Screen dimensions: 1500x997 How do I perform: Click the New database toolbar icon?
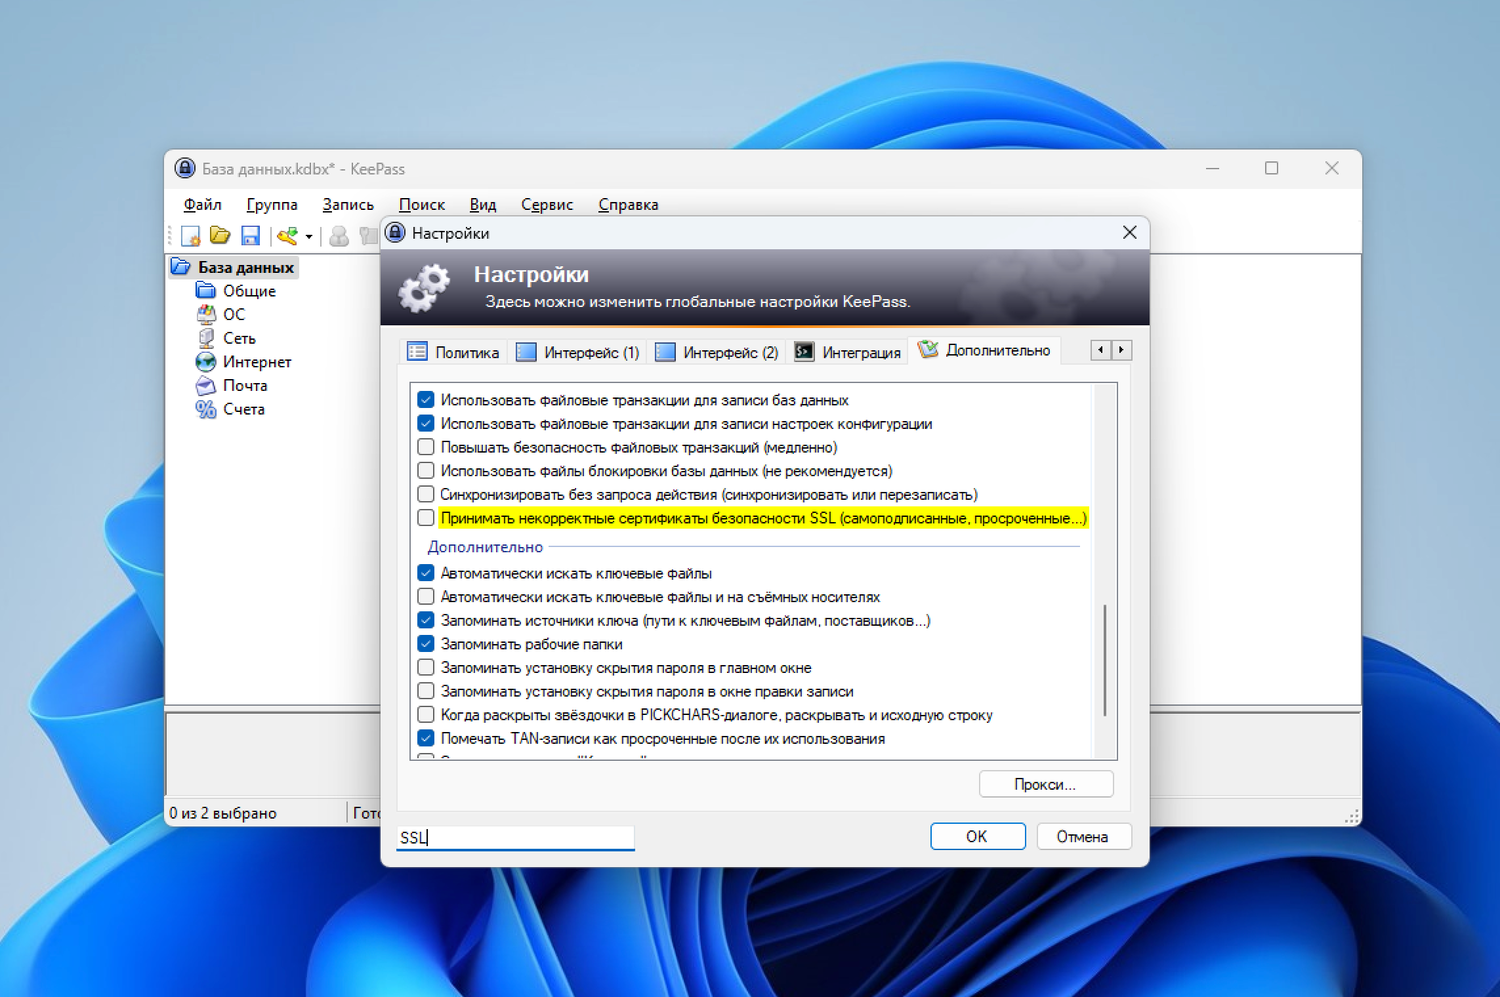coord(190,236)
